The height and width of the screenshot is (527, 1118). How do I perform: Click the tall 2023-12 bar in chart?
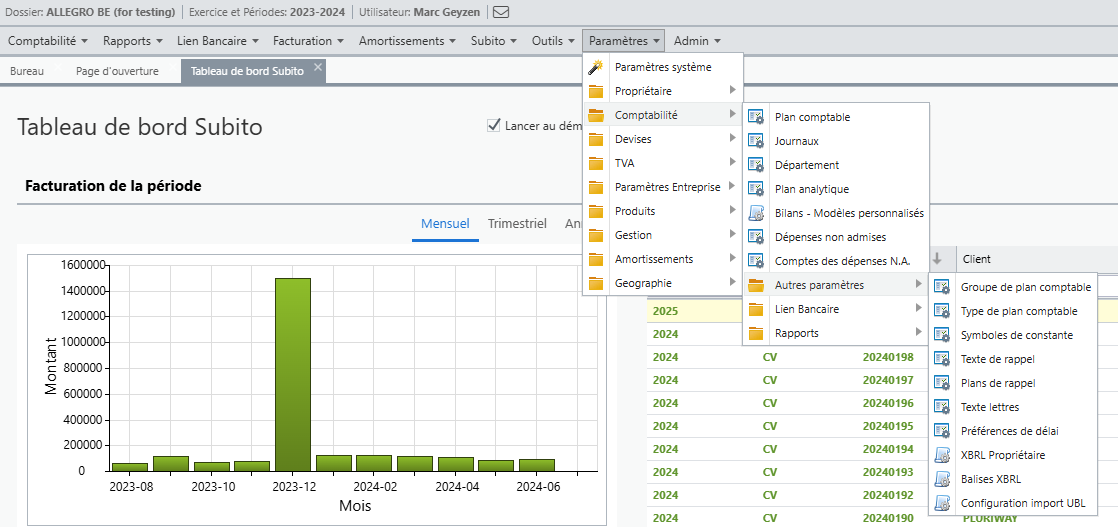pos(293,374)
